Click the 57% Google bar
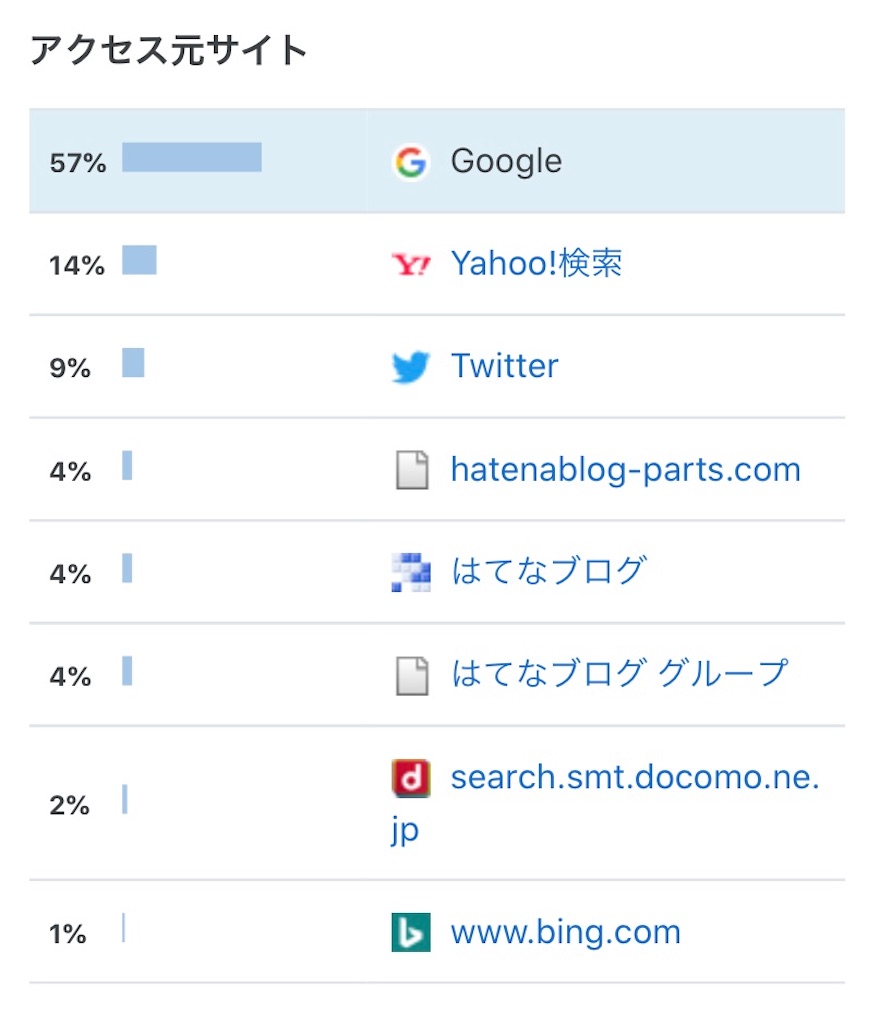The image size is (873, 1024). tap(192, 157)
